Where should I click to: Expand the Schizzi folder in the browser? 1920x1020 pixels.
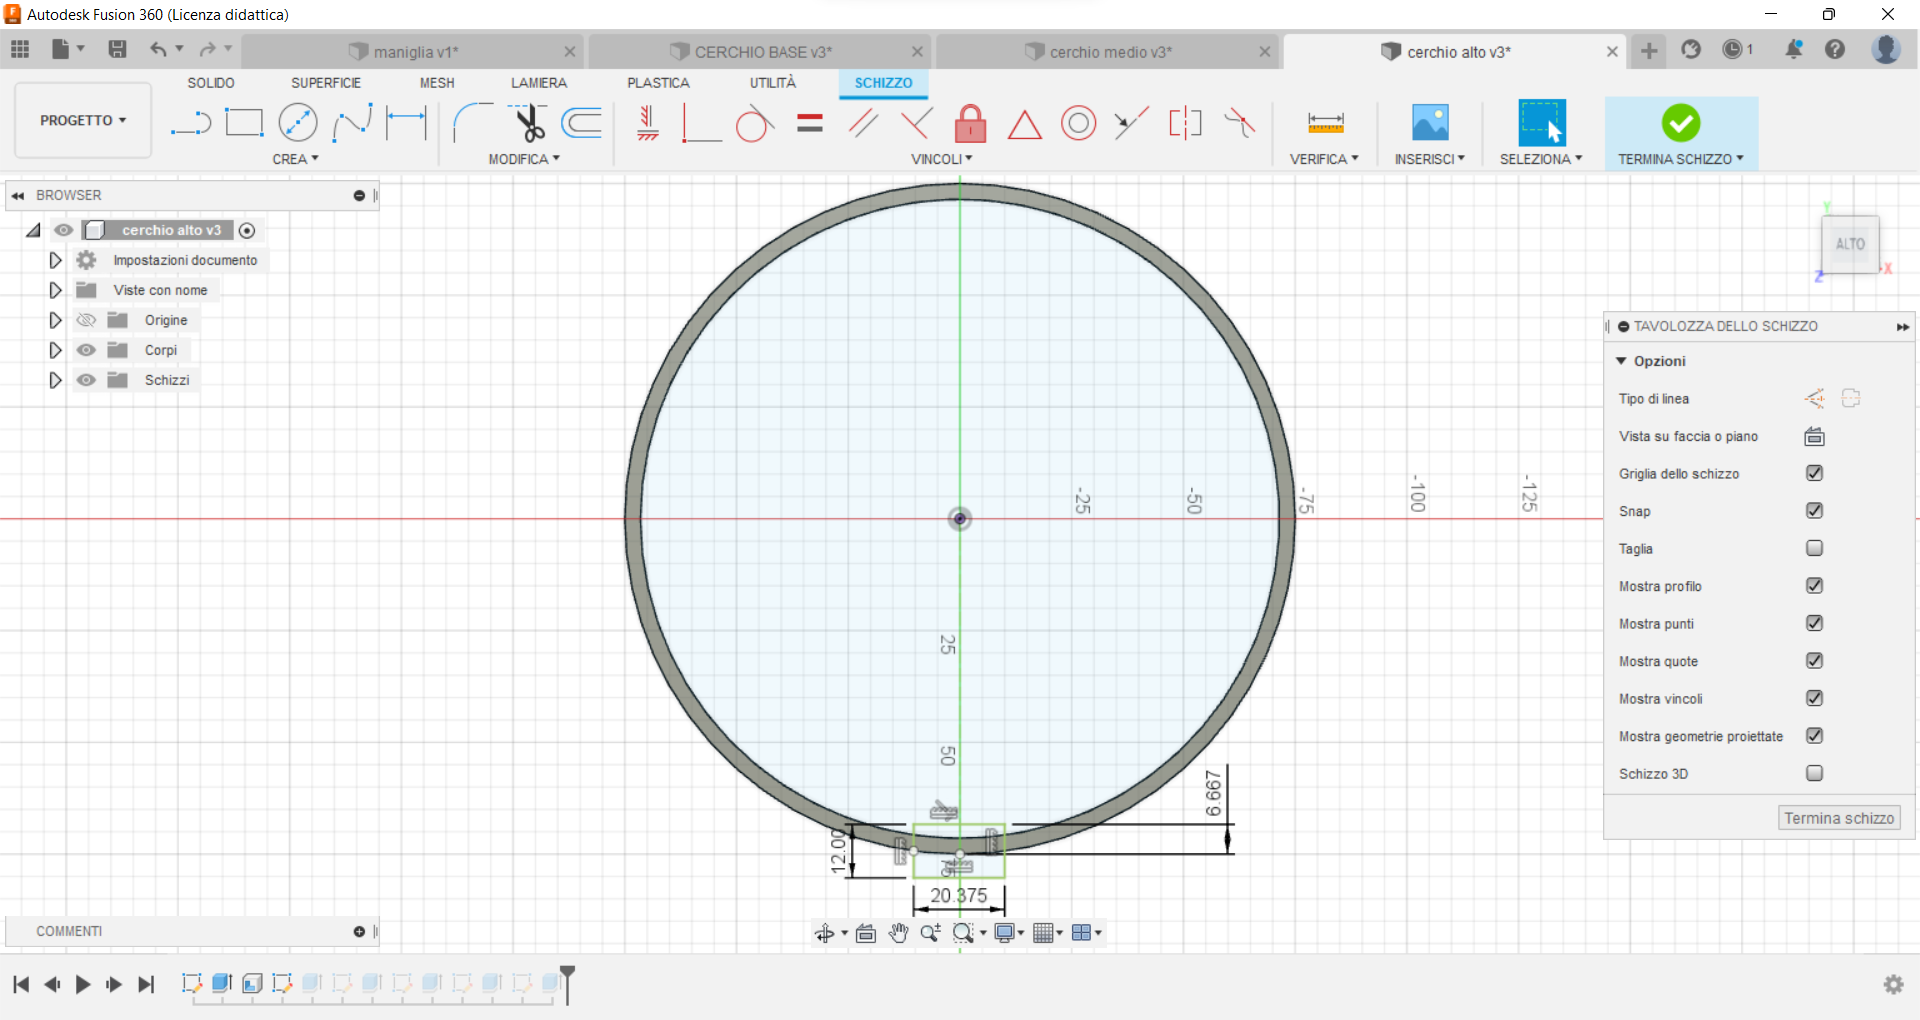coord(54,380)
